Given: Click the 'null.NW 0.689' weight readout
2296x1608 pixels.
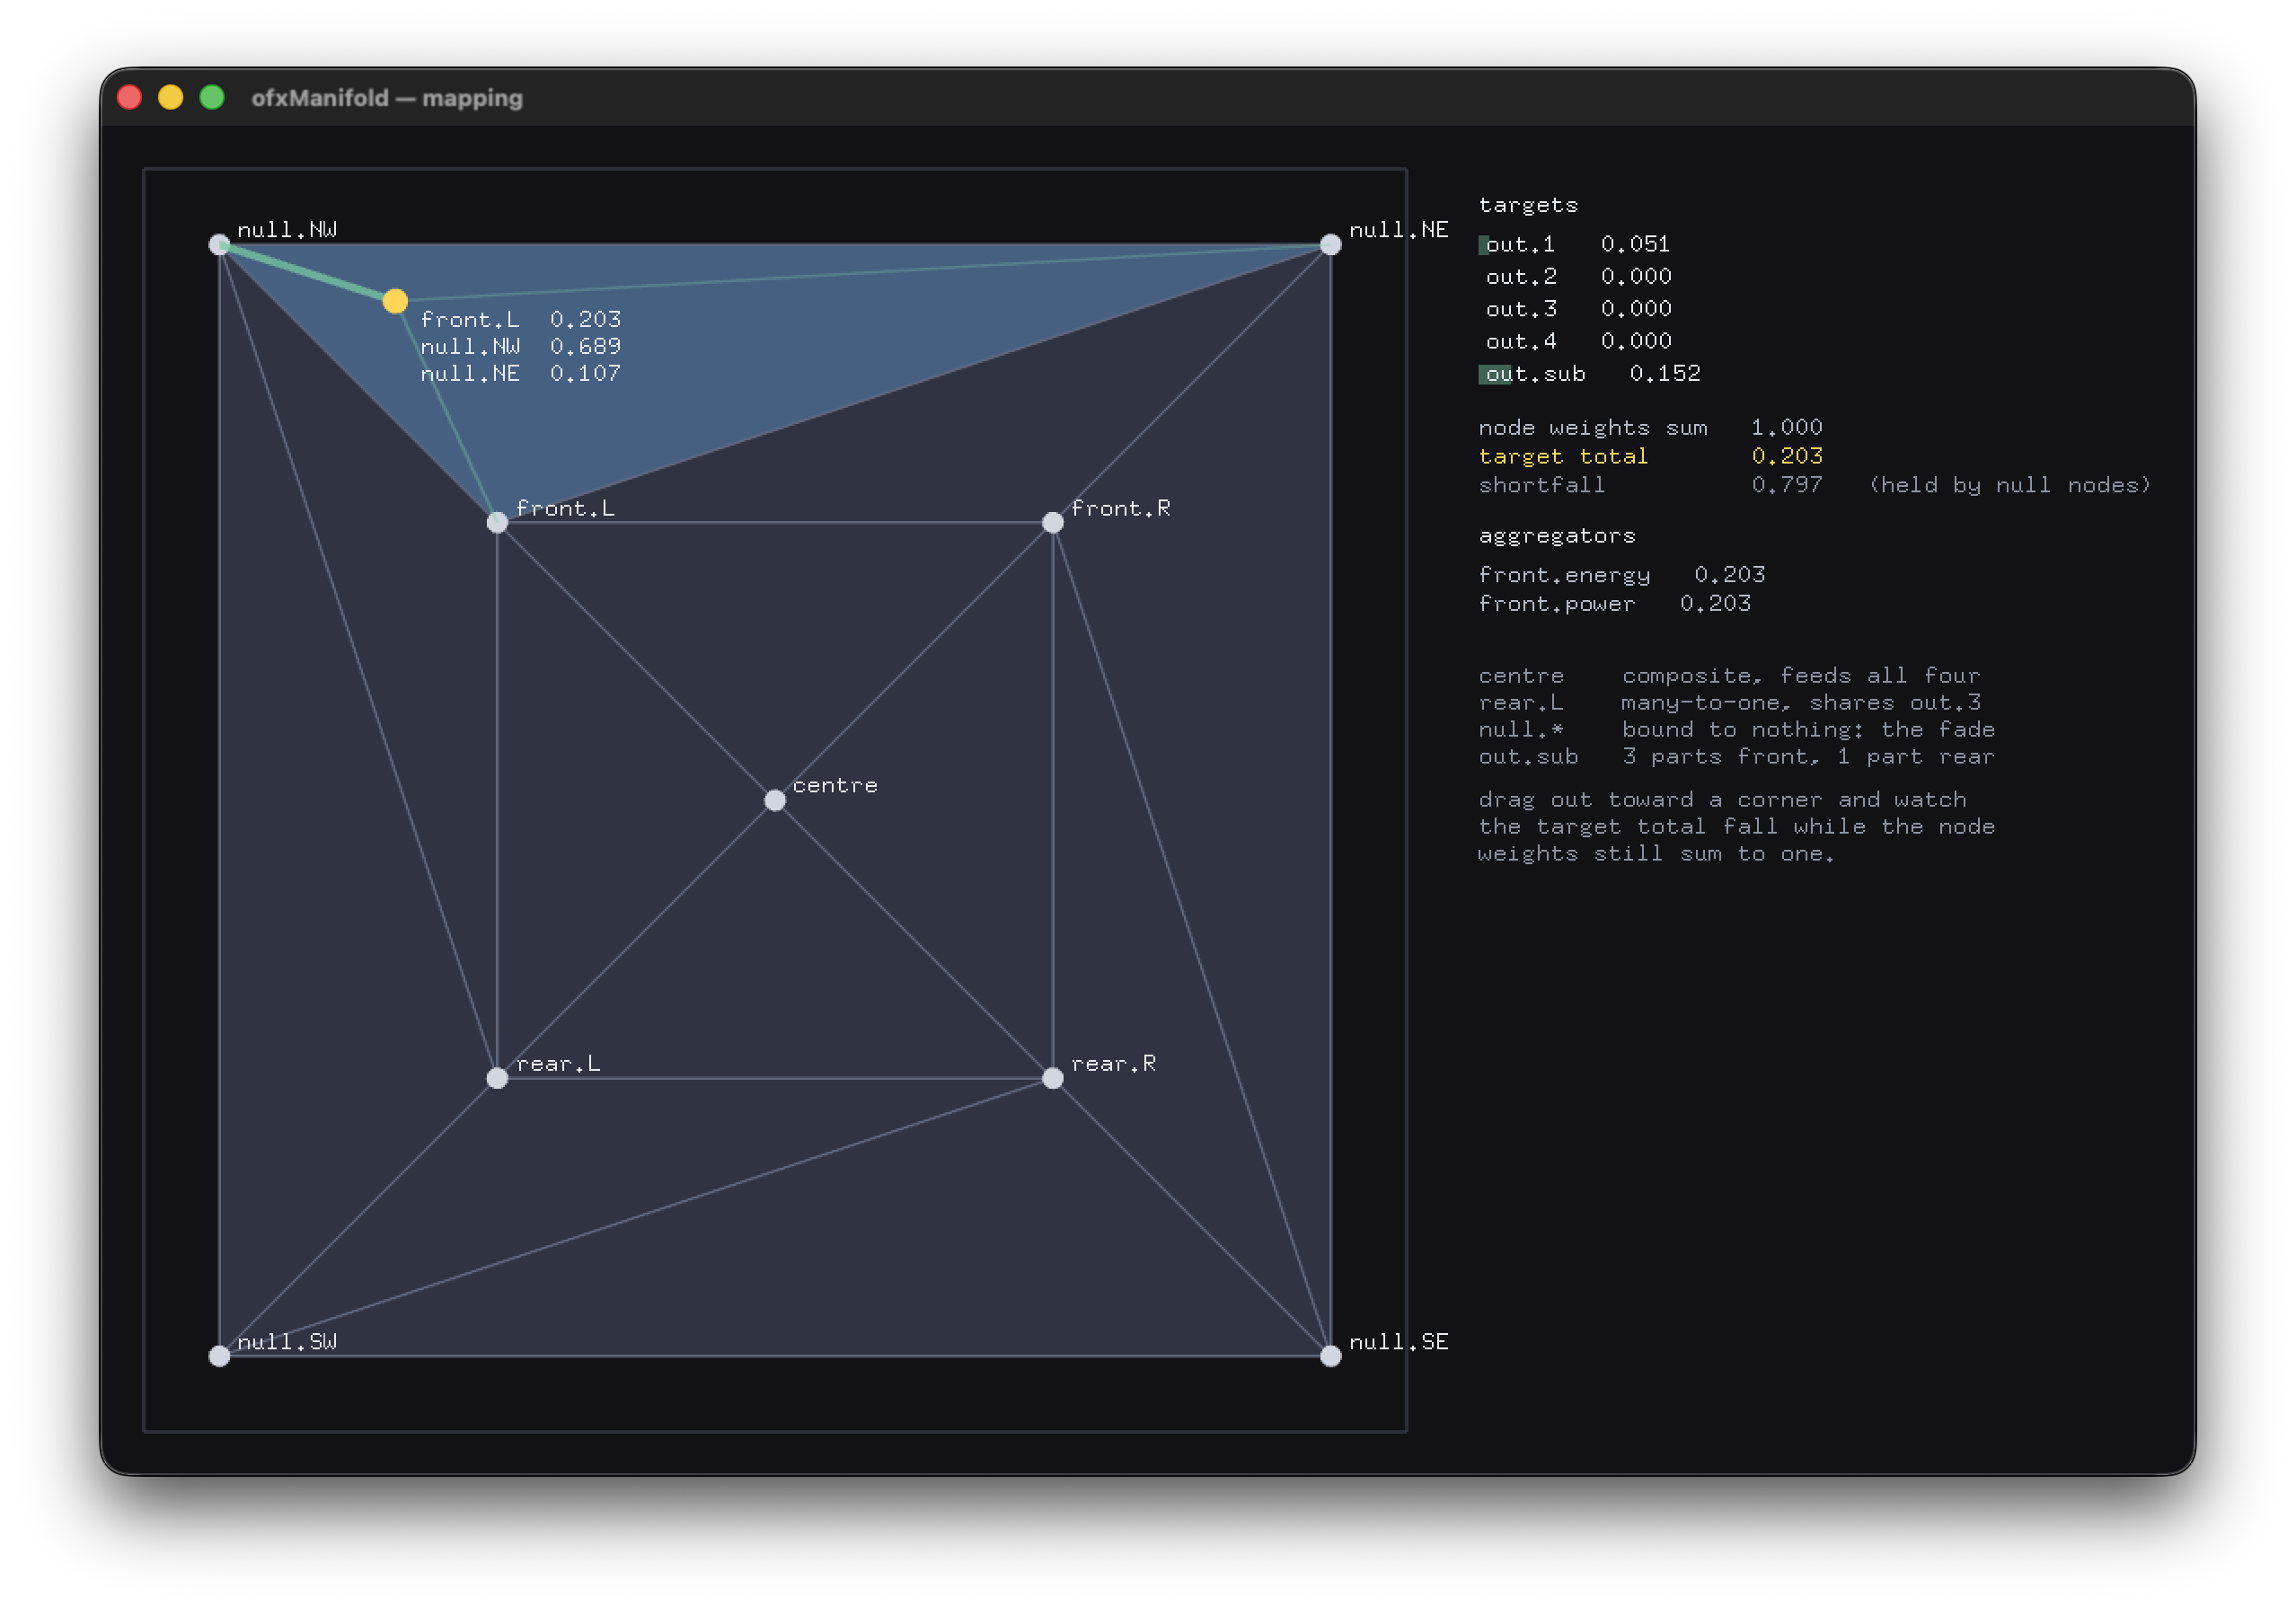Looking at the screenshot, I should pos(520,347).
